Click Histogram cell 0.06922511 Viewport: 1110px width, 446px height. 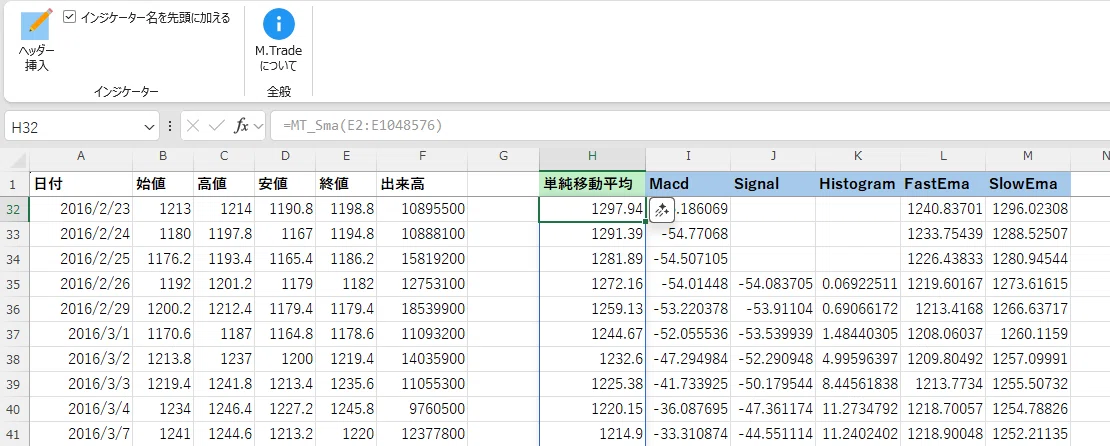point(858,284)
